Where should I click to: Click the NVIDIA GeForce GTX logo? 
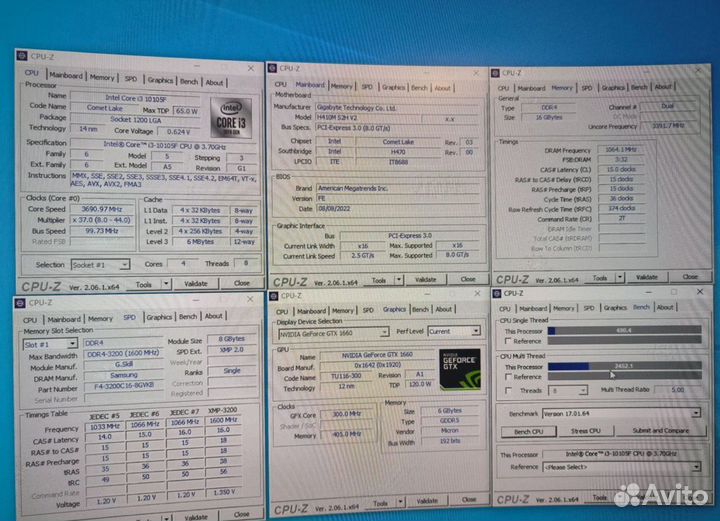(x=460, y=370)
